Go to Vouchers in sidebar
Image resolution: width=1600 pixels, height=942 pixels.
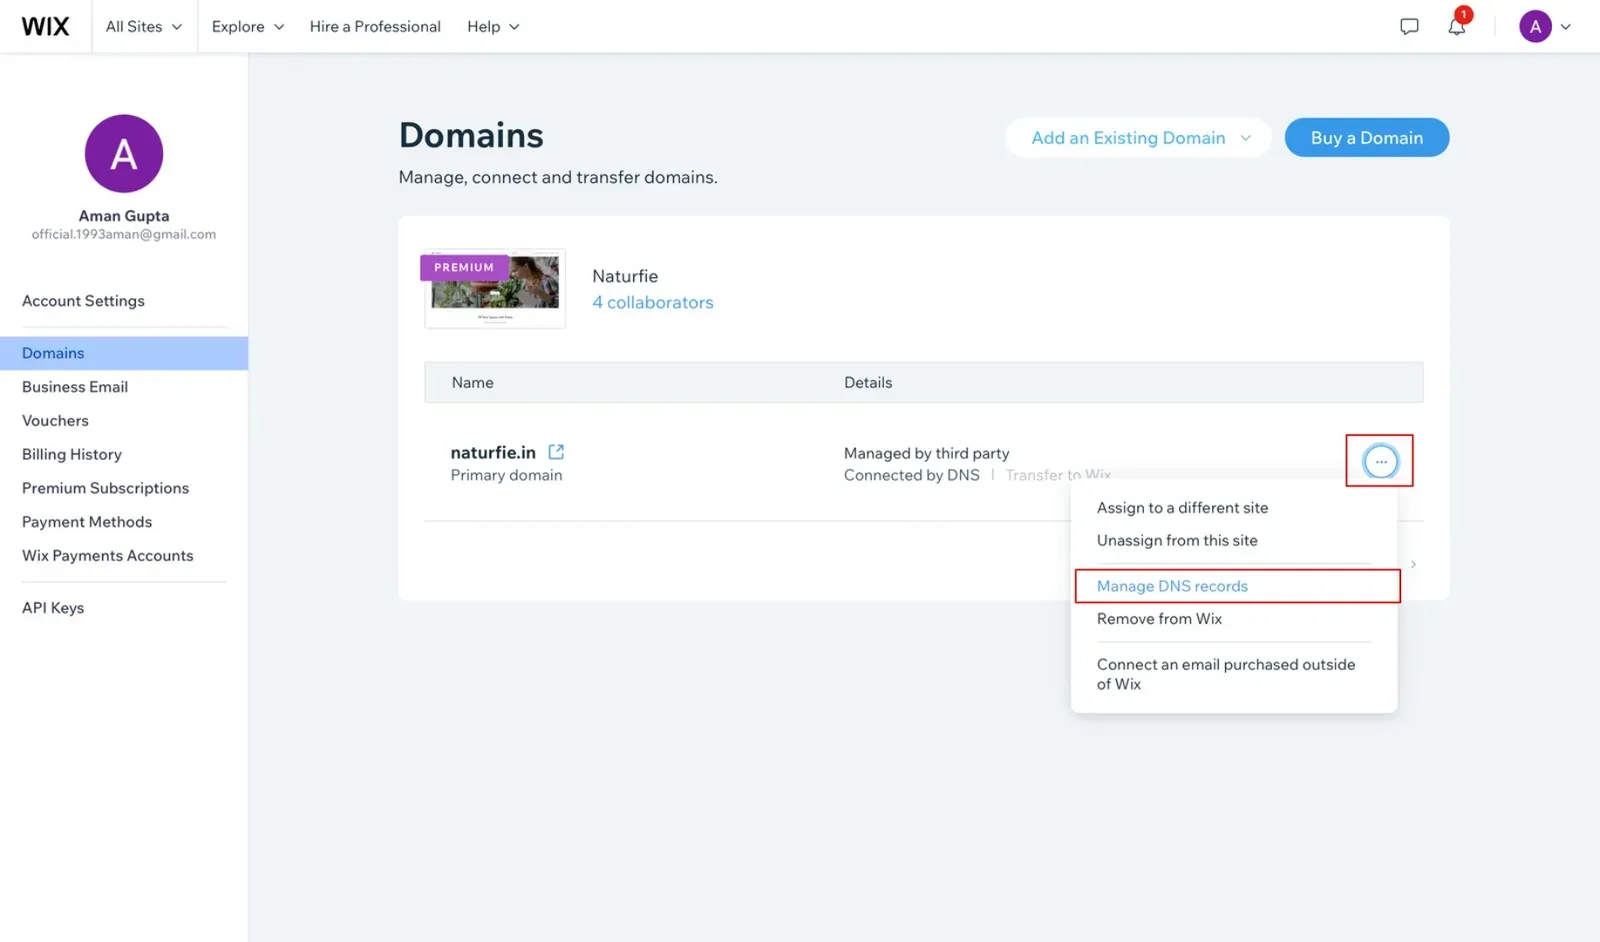tap(55, 421)
